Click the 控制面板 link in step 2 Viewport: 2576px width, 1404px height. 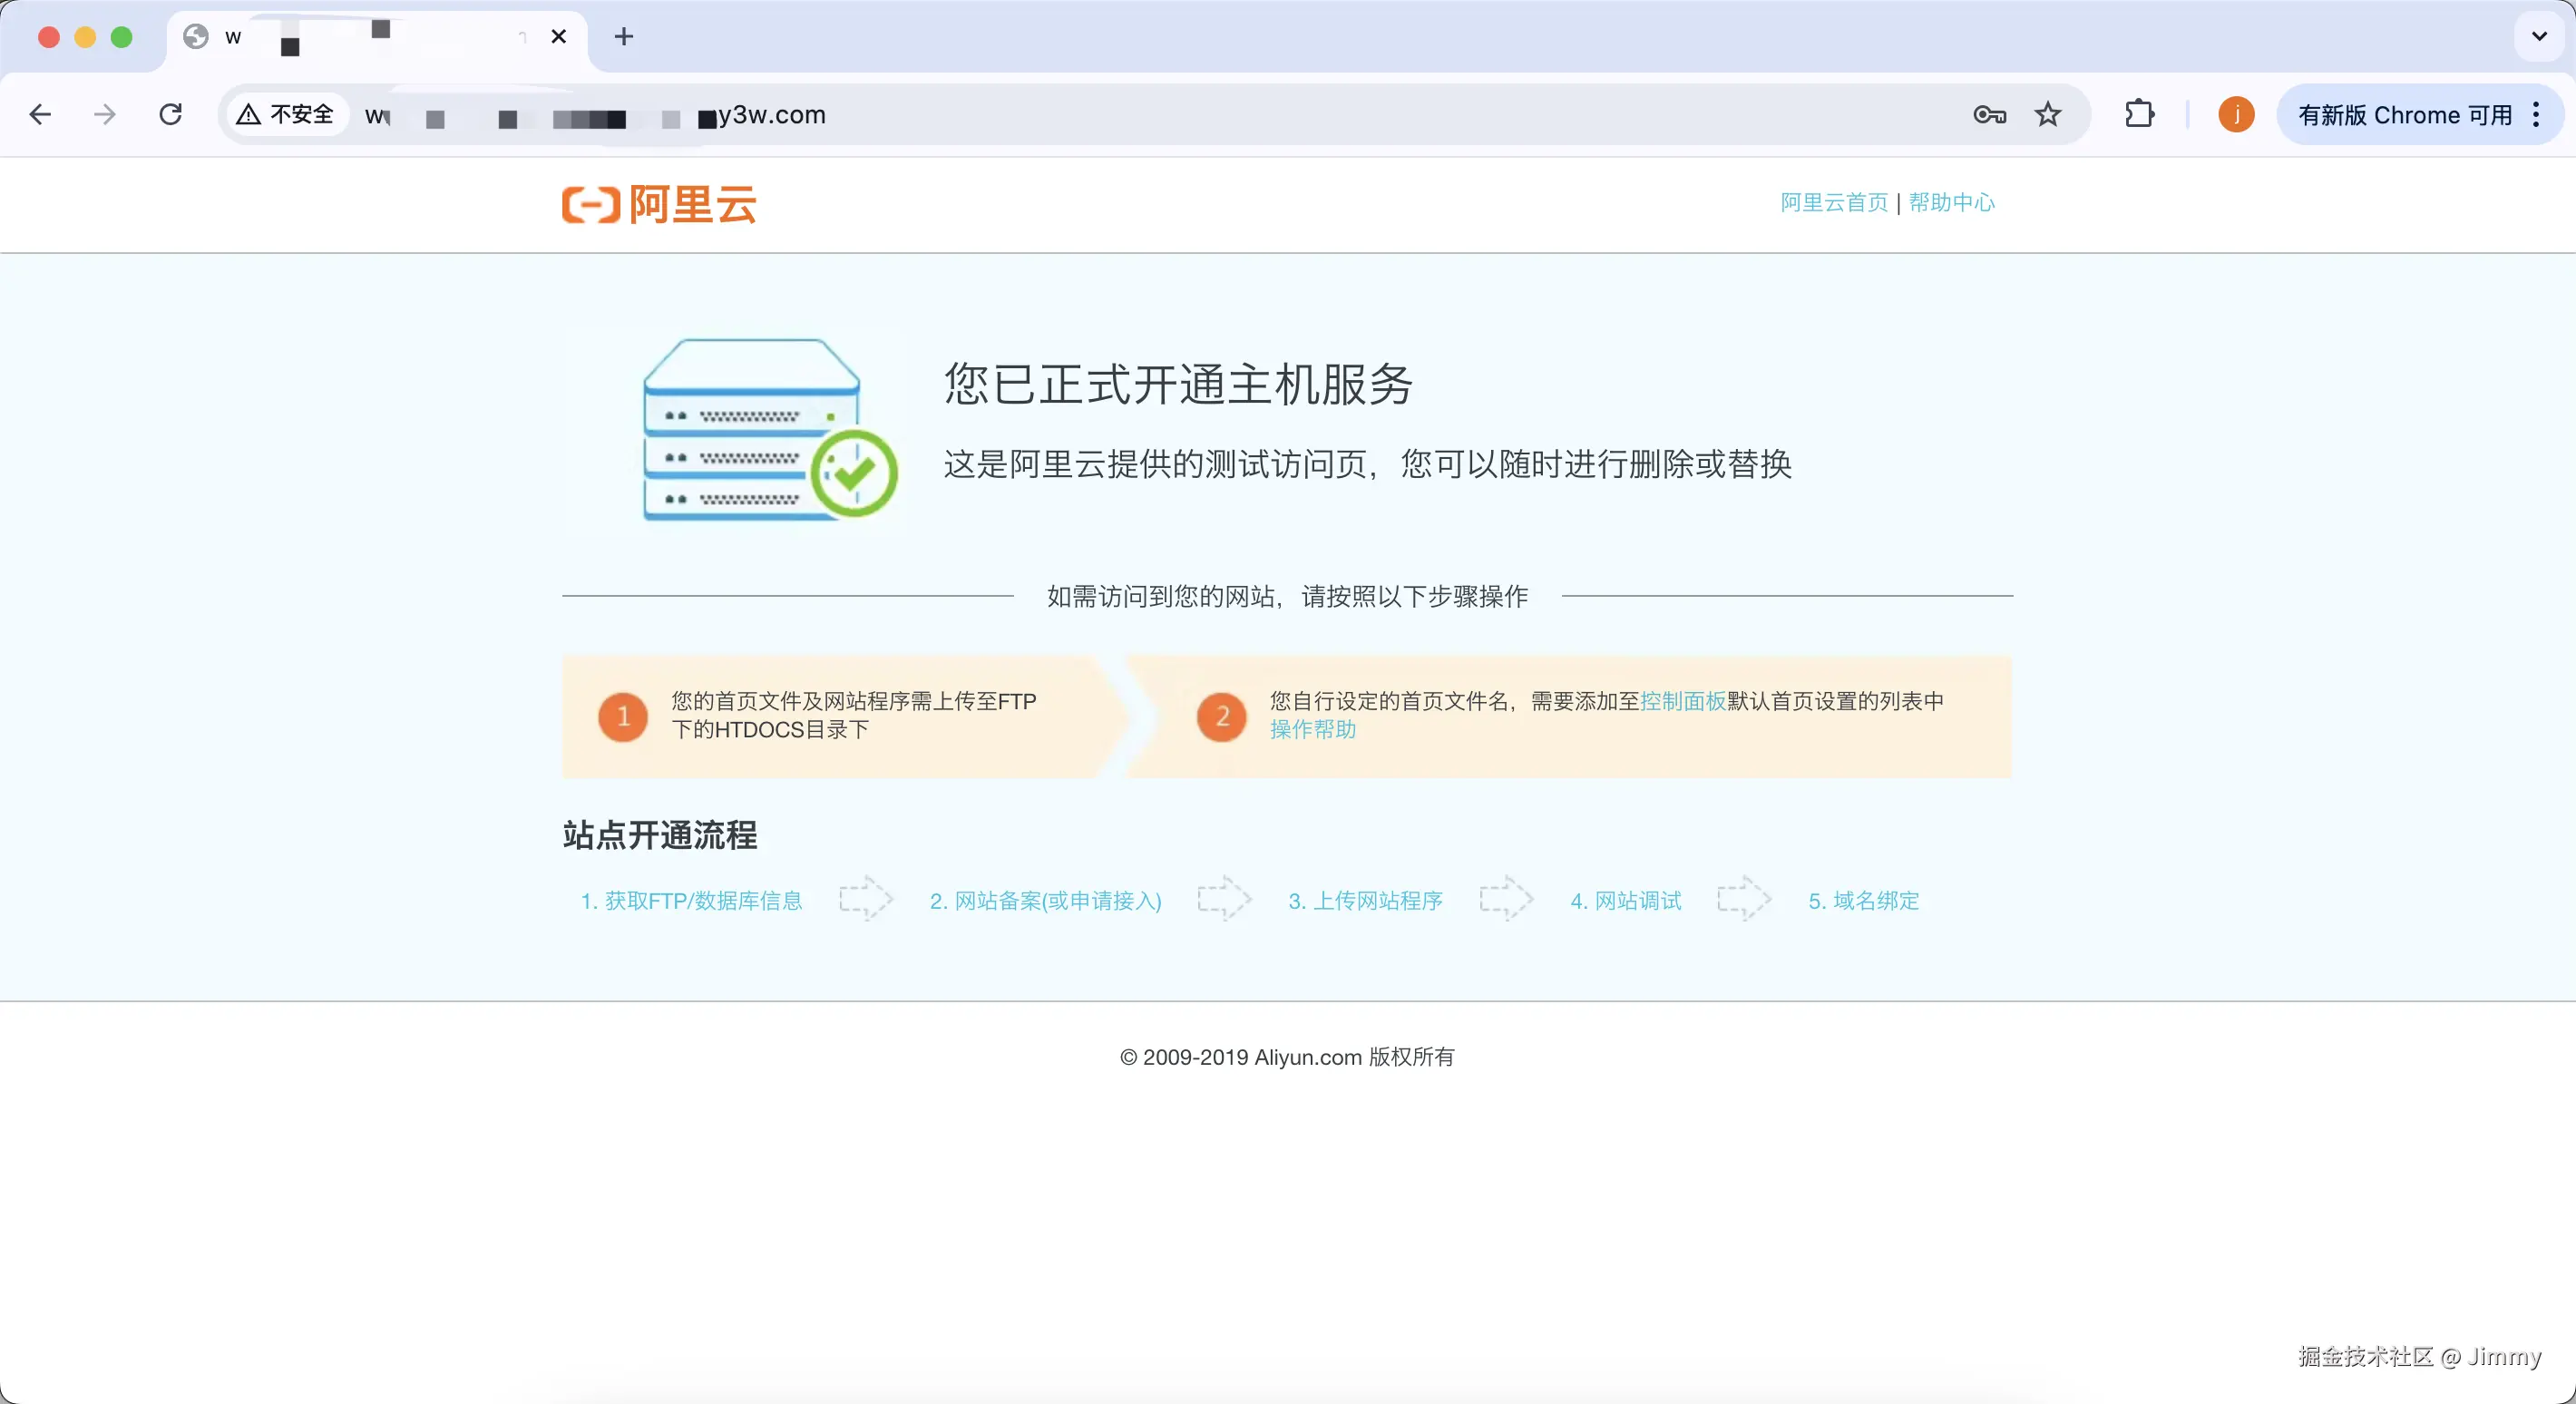coord(1683,701)
